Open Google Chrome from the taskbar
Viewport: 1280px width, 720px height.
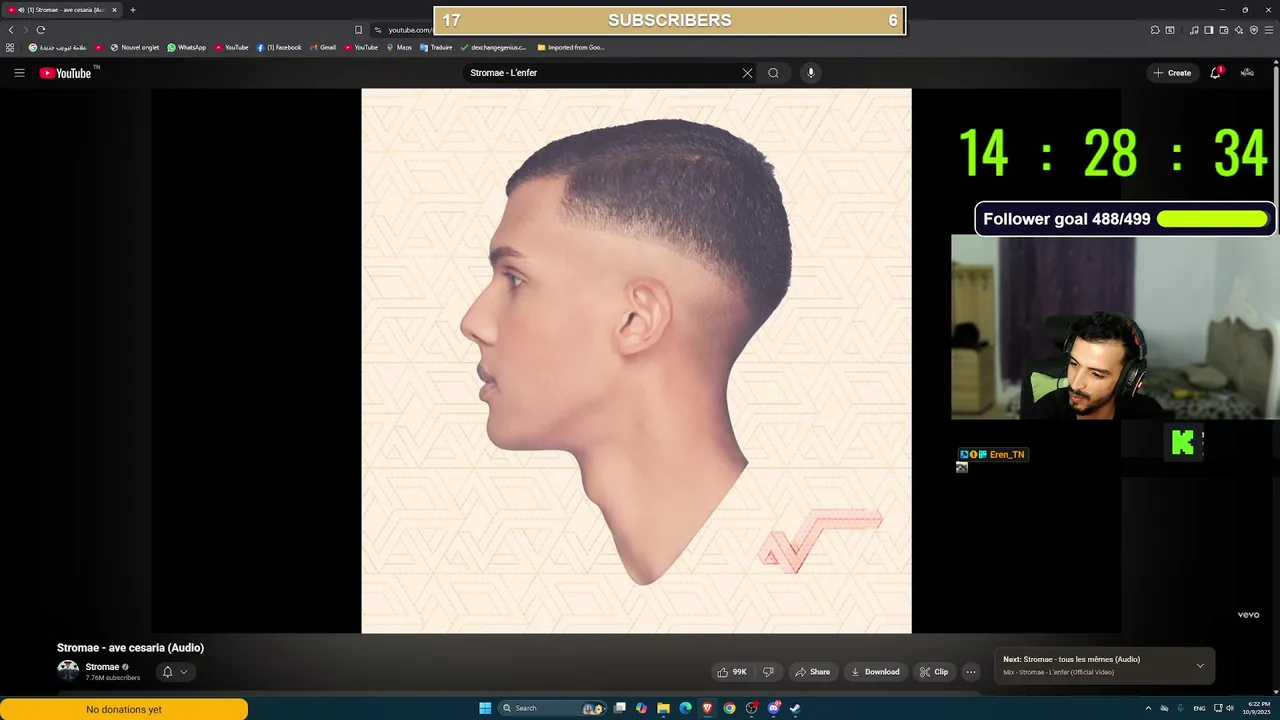[x=729, y=708]
